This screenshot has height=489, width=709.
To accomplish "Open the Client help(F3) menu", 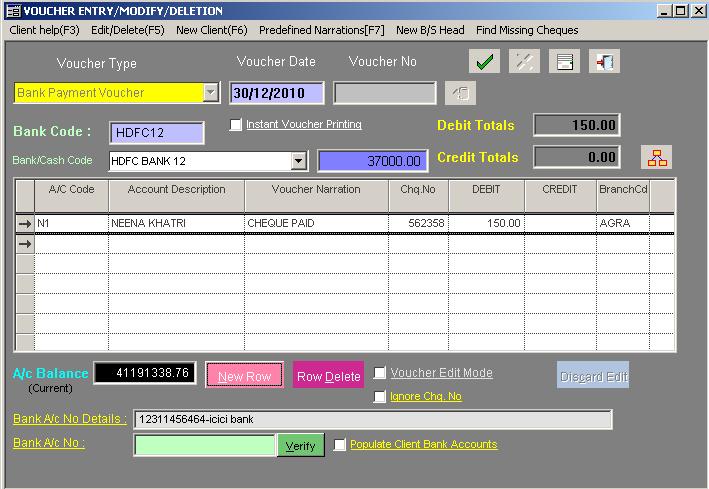I will [x=44, y=30].
